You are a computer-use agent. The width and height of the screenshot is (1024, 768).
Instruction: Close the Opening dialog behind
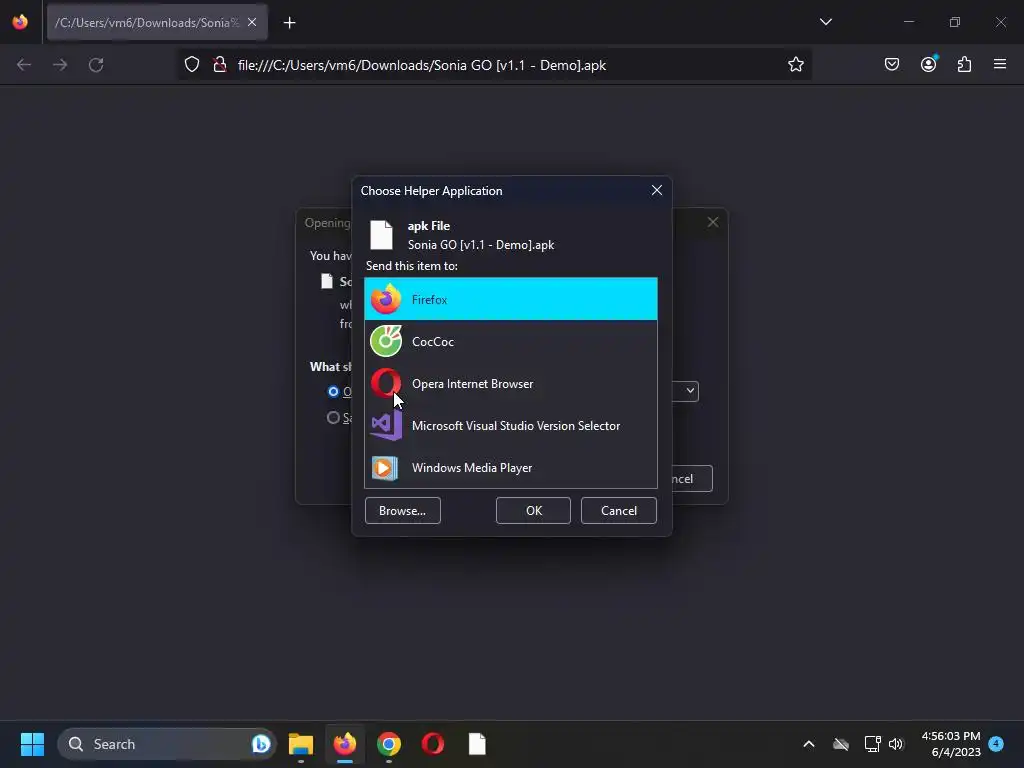[712, 223]
